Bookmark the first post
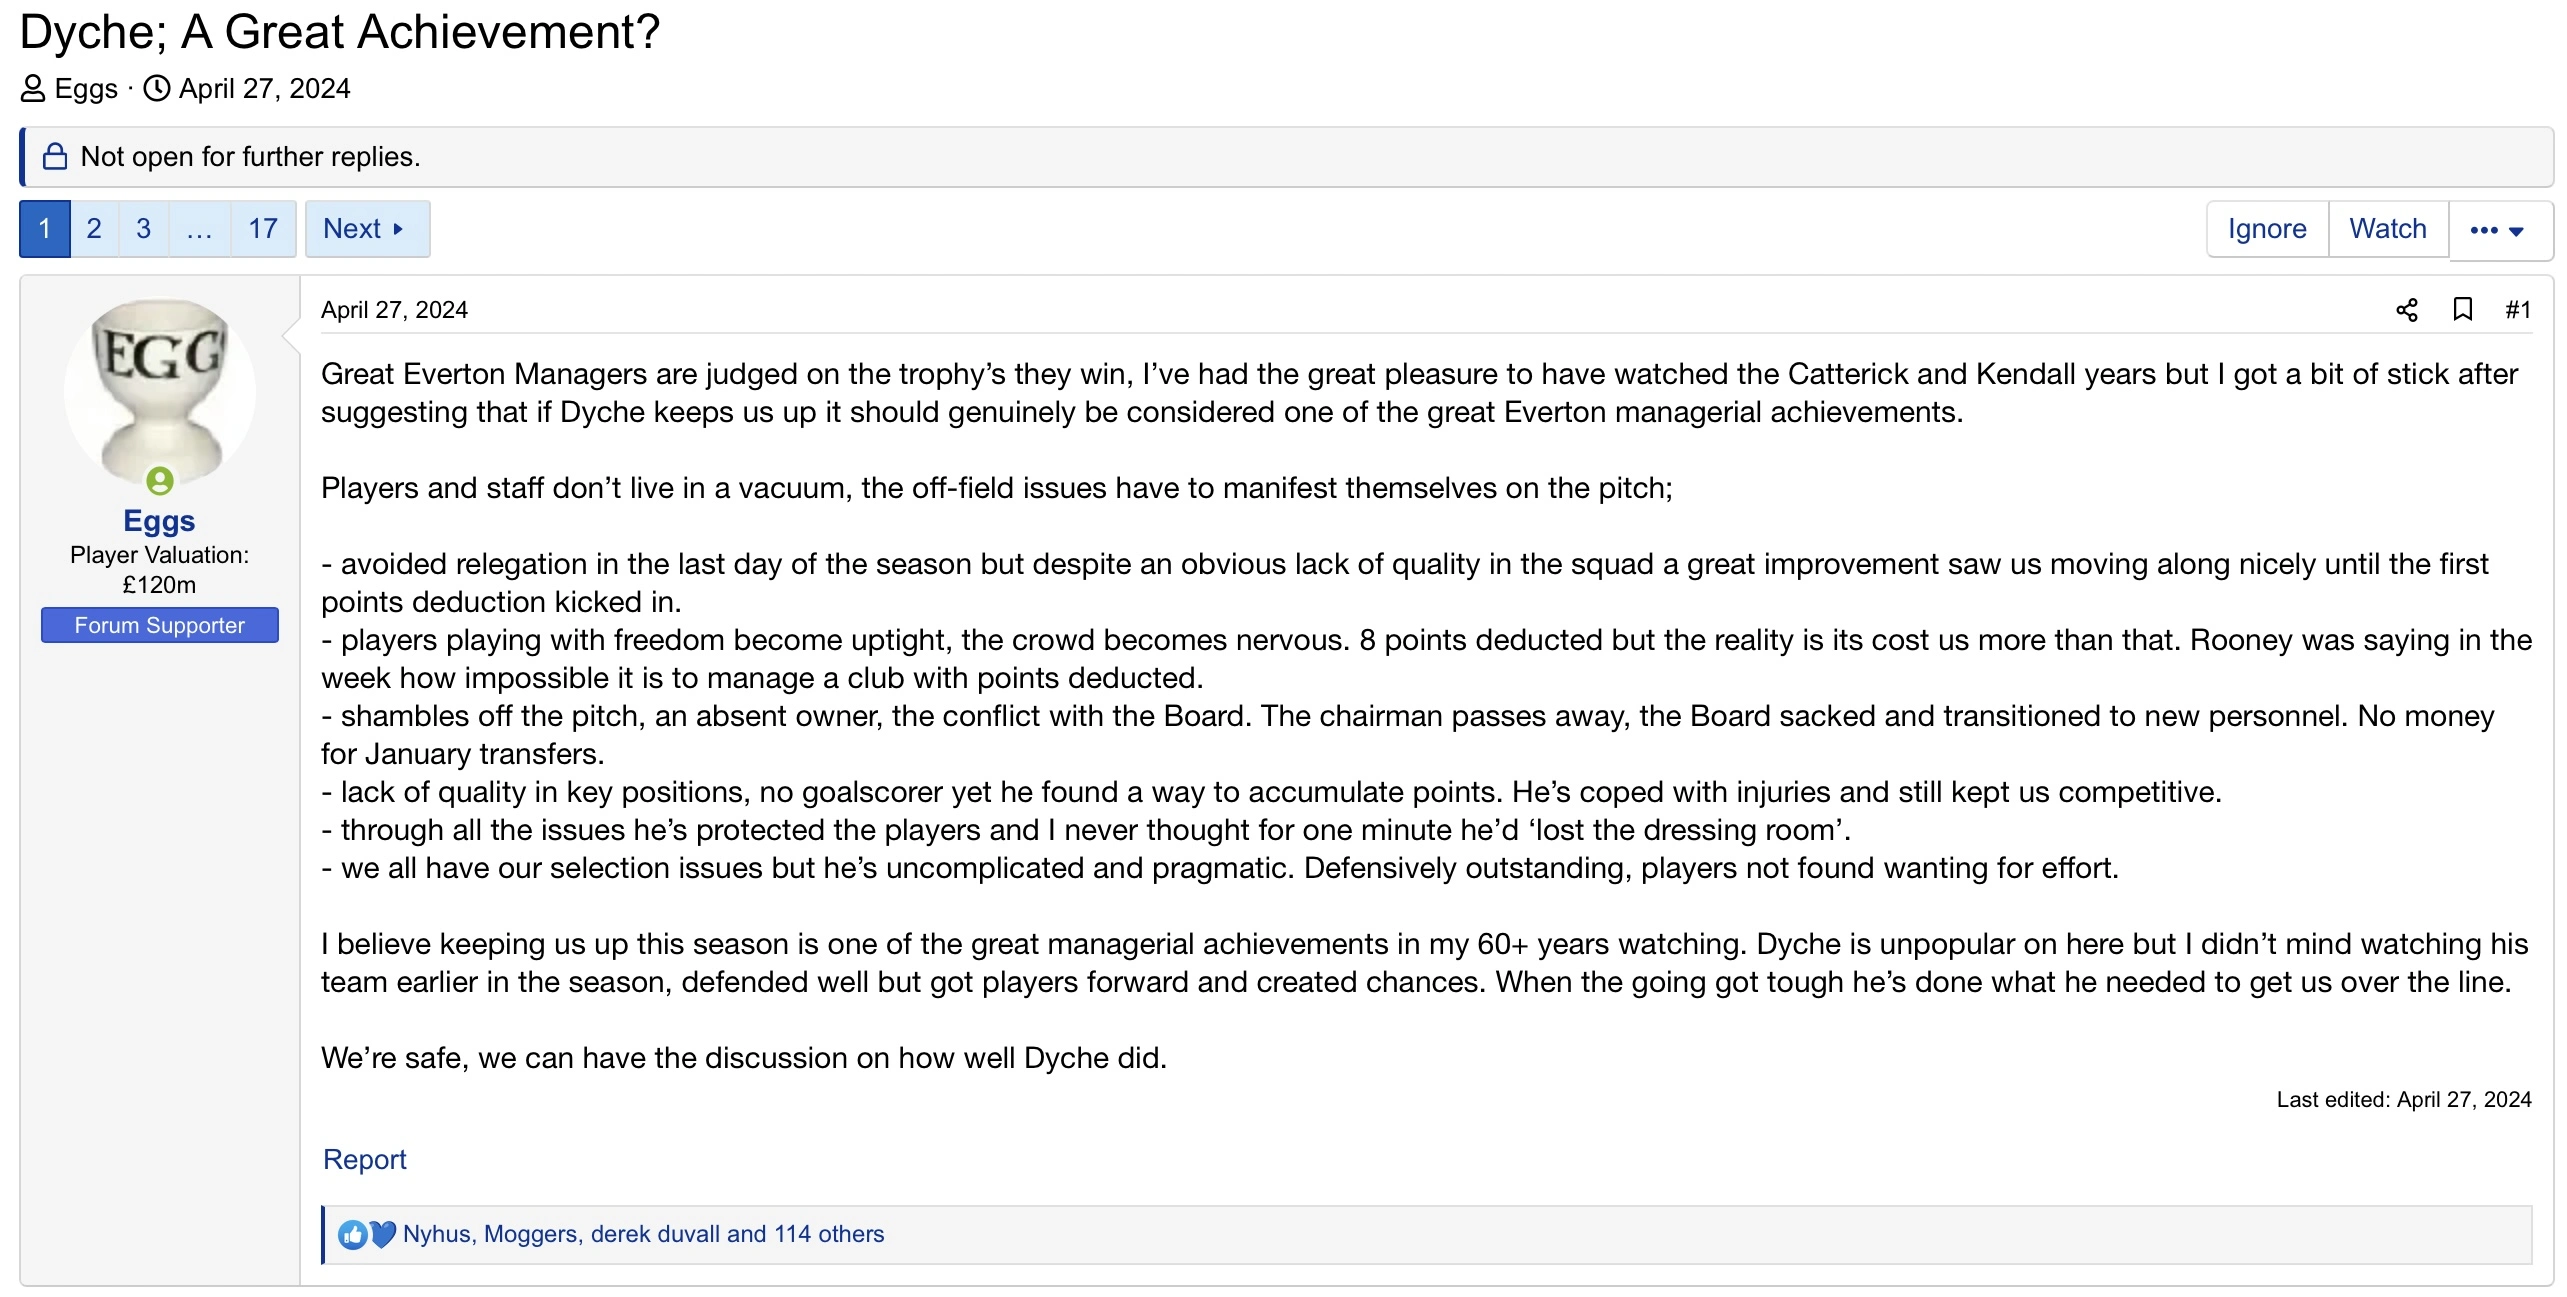 [x=2462, y=310]
